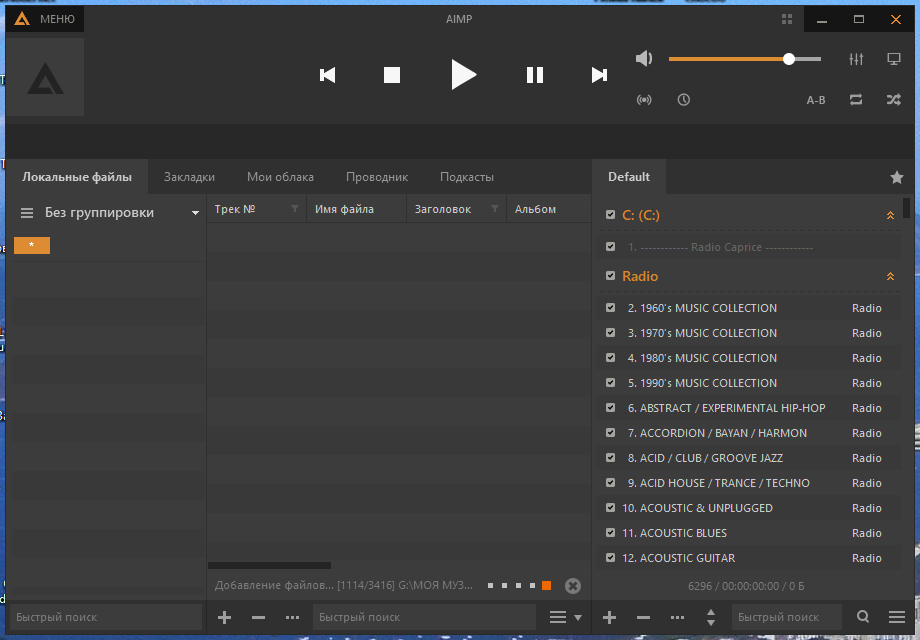Screen dimensions: 920x640
Task: Click the A-B repeat section button
Action: point(816,100)
